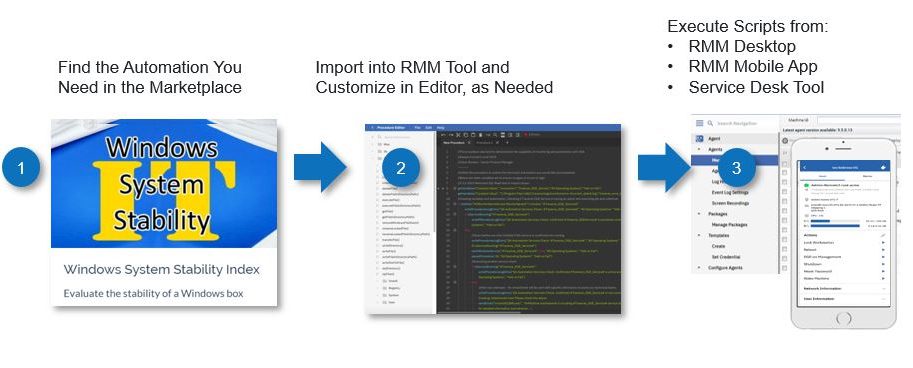This screenshot has width=913, height=368.
Task: Open the File menu in Procedure Editor
Action: pyautogui.click(x=417, y=128)
